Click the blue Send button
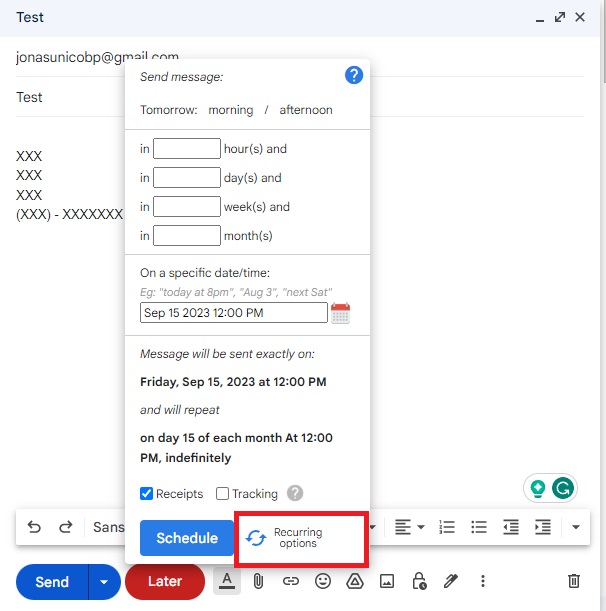This screenshot has height=611, width=606. coord(52,582)
